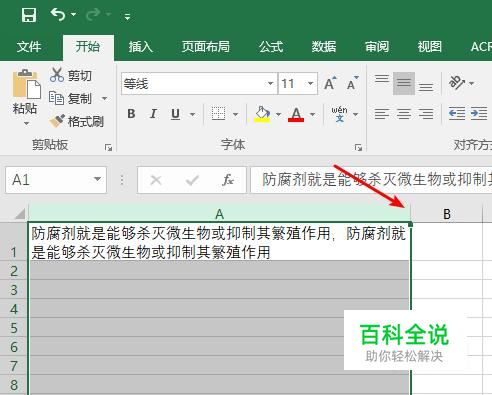This screenshot has width=492, height=395.
Task: Click the 复制 copy button
Action: (x=71, y=98)
